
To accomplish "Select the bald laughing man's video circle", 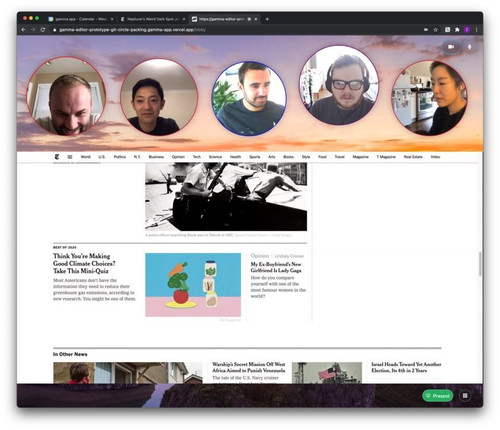I will pyautogui.click(x=66, y=96).
